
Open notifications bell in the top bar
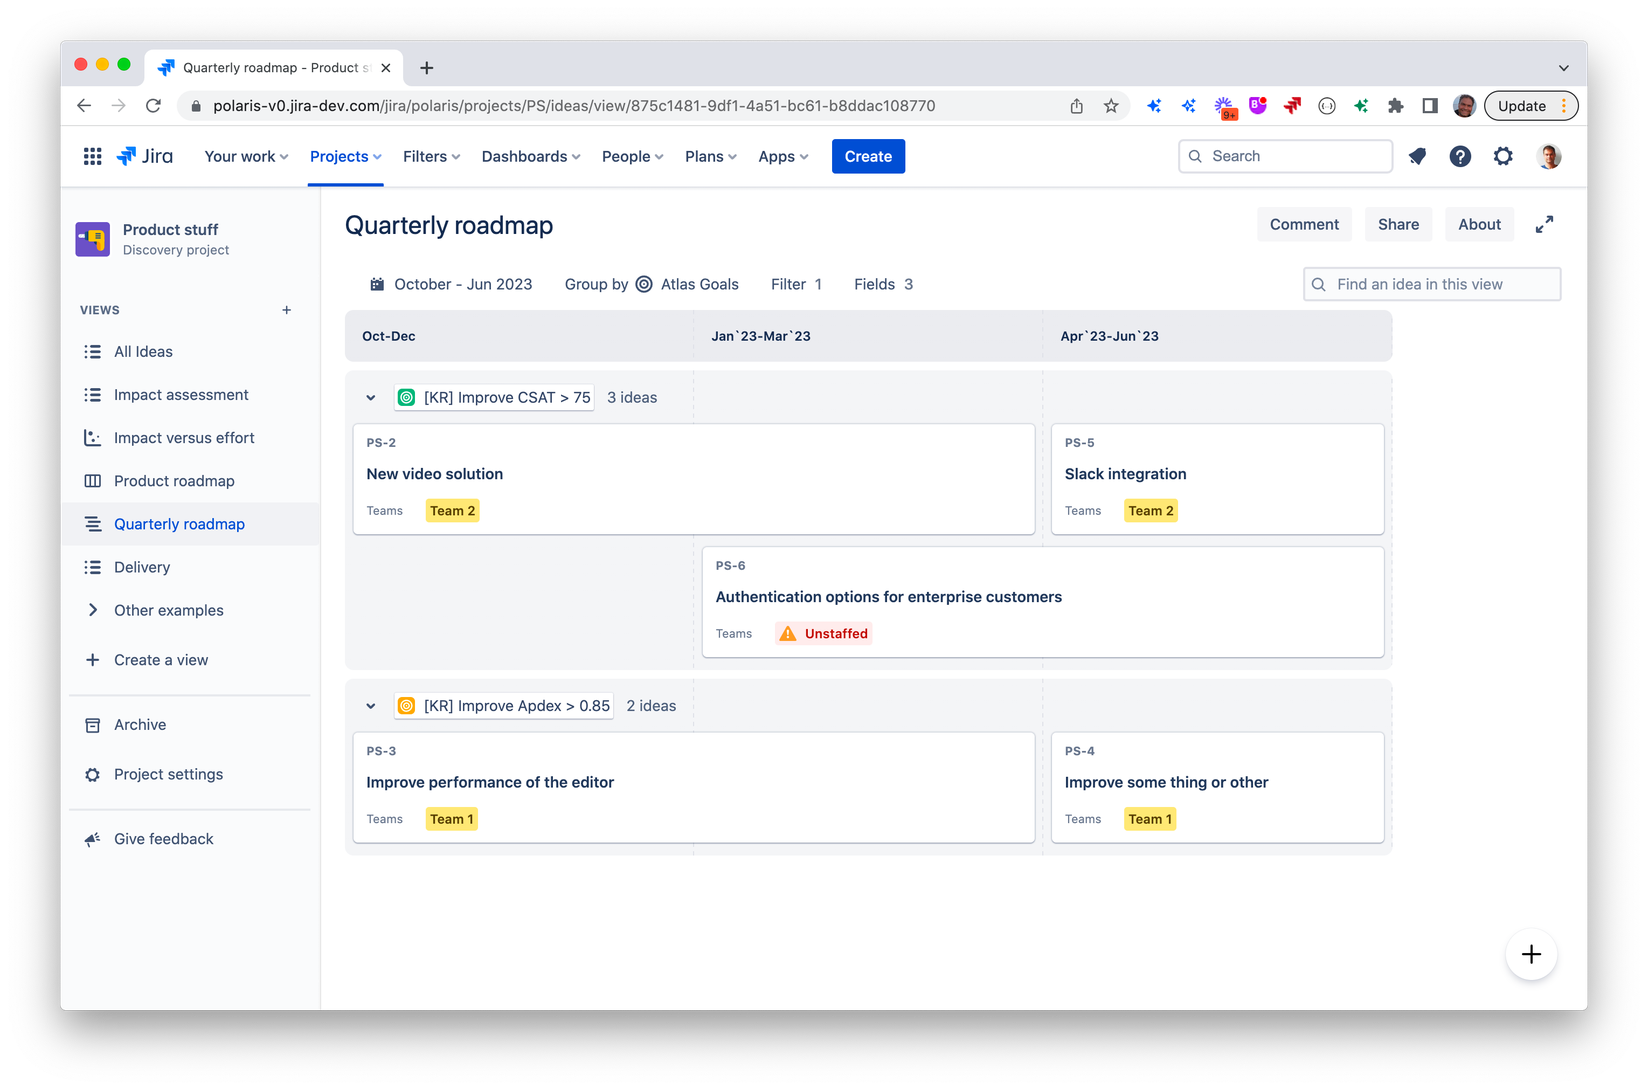(x=1417, y=156)
